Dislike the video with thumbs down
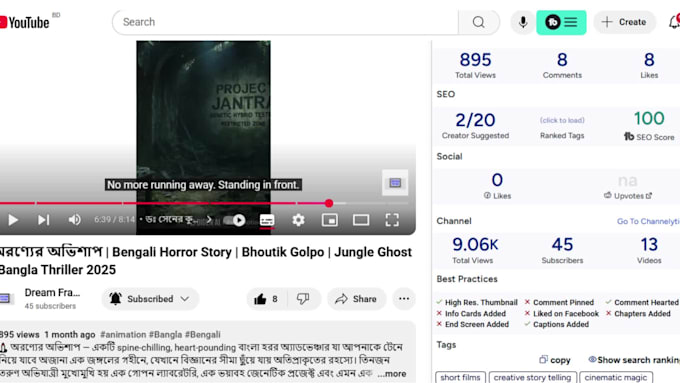The image size is (680, 383). click(303, 299)
